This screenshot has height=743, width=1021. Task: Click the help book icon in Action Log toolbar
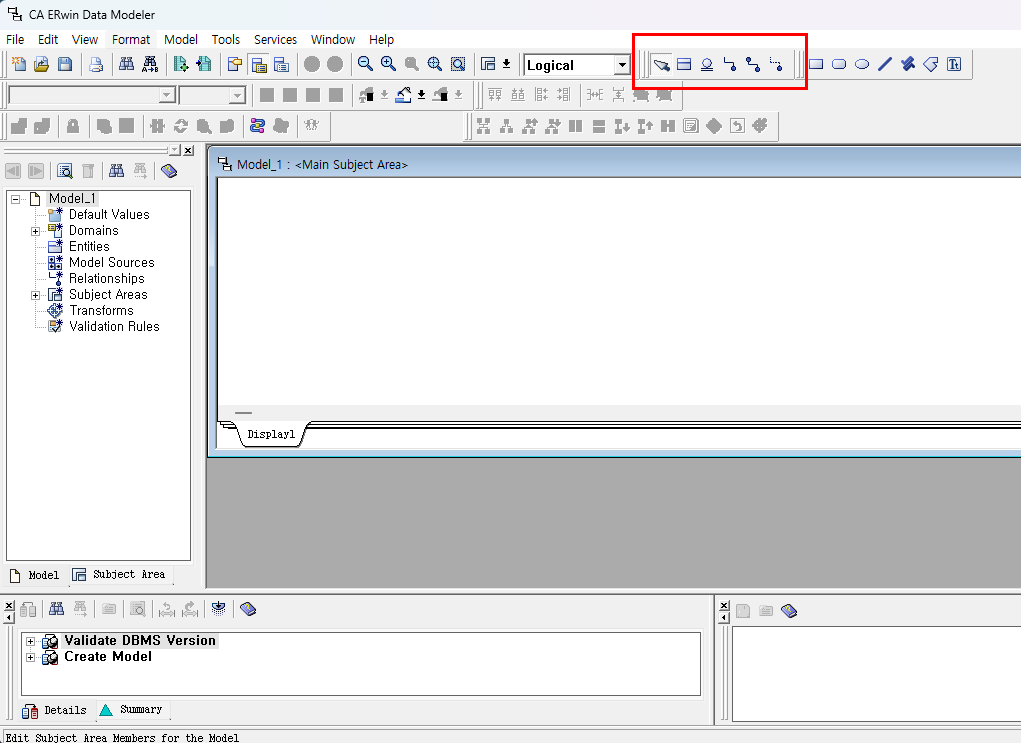tap(248, 610)
